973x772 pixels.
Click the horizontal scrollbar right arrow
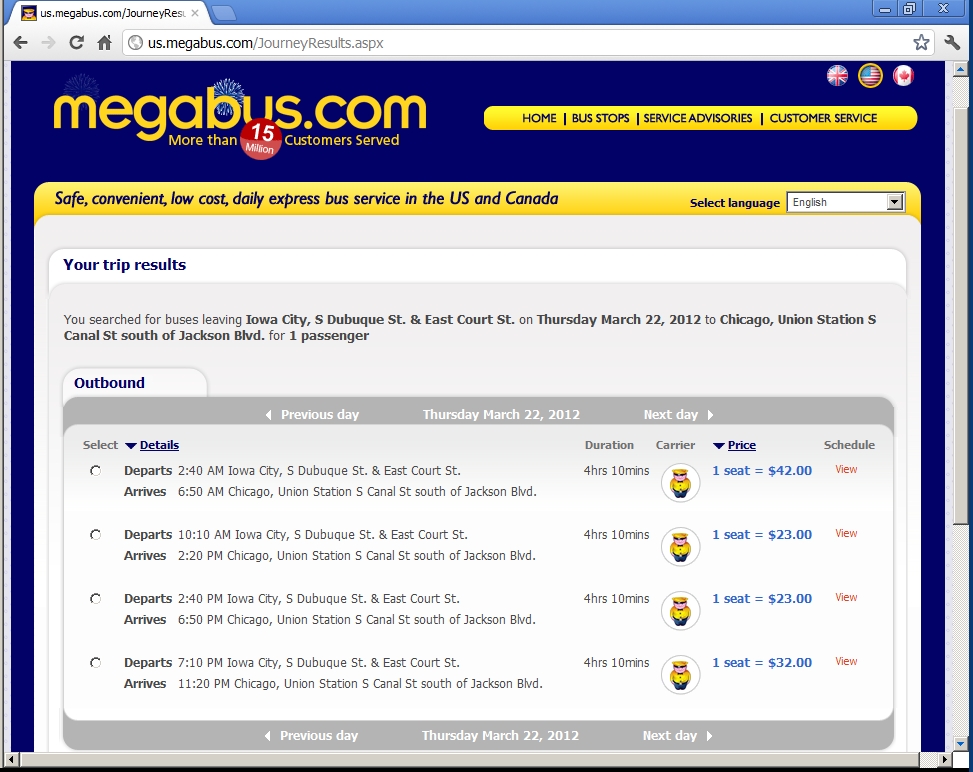pyautogui.click(x=945, y=759)
